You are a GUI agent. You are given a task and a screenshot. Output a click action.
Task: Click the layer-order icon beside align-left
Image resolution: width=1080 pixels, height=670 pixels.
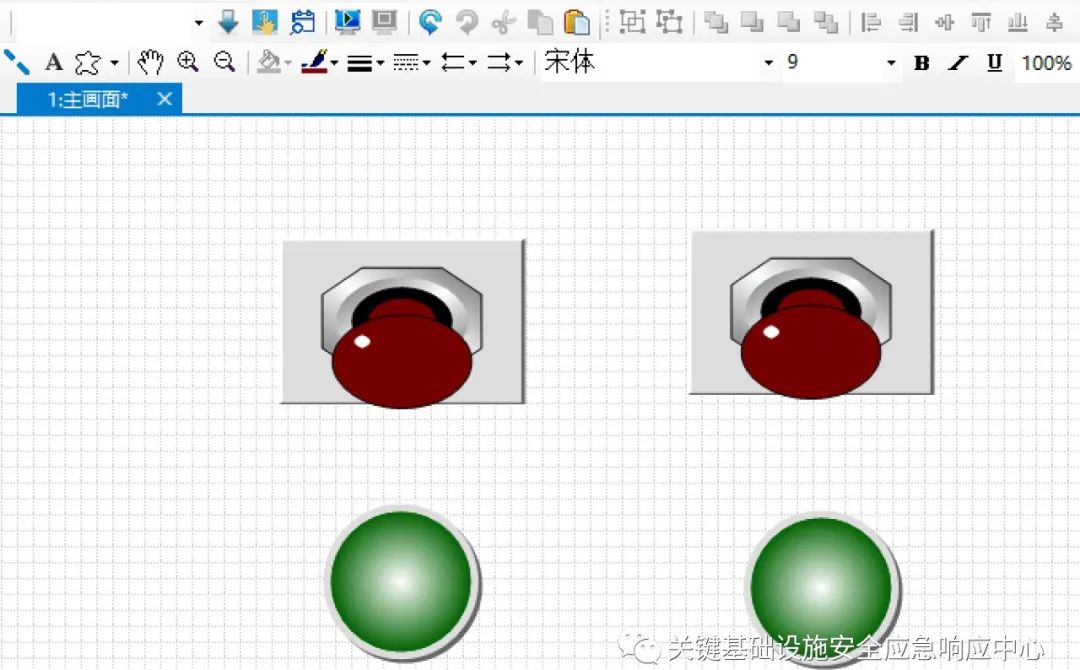pyautogui.click(x=826, y=23)
